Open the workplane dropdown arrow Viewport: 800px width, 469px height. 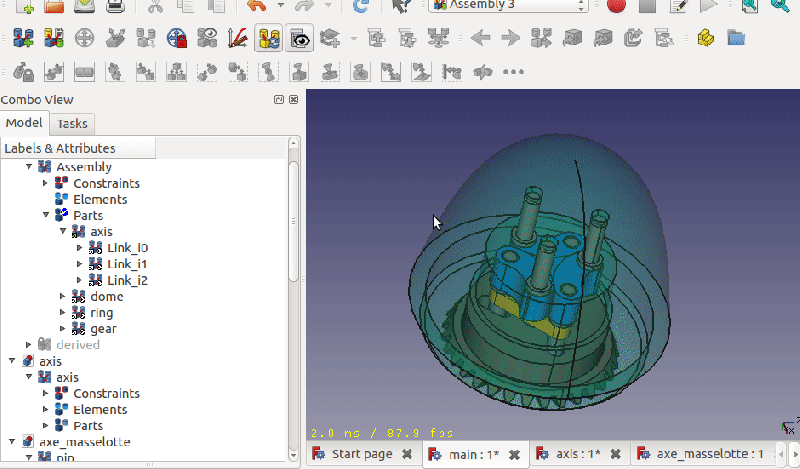(354, 38)
